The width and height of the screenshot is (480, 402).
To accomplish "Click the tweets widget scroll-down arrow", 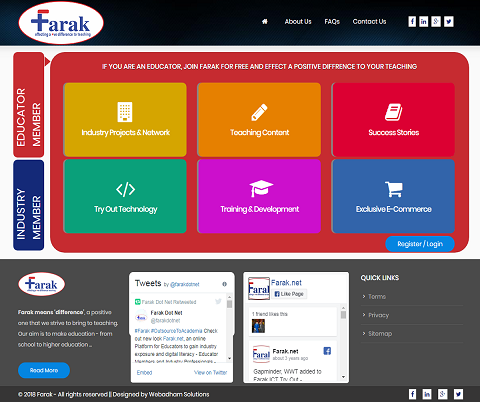I will (x=229, y=358).
